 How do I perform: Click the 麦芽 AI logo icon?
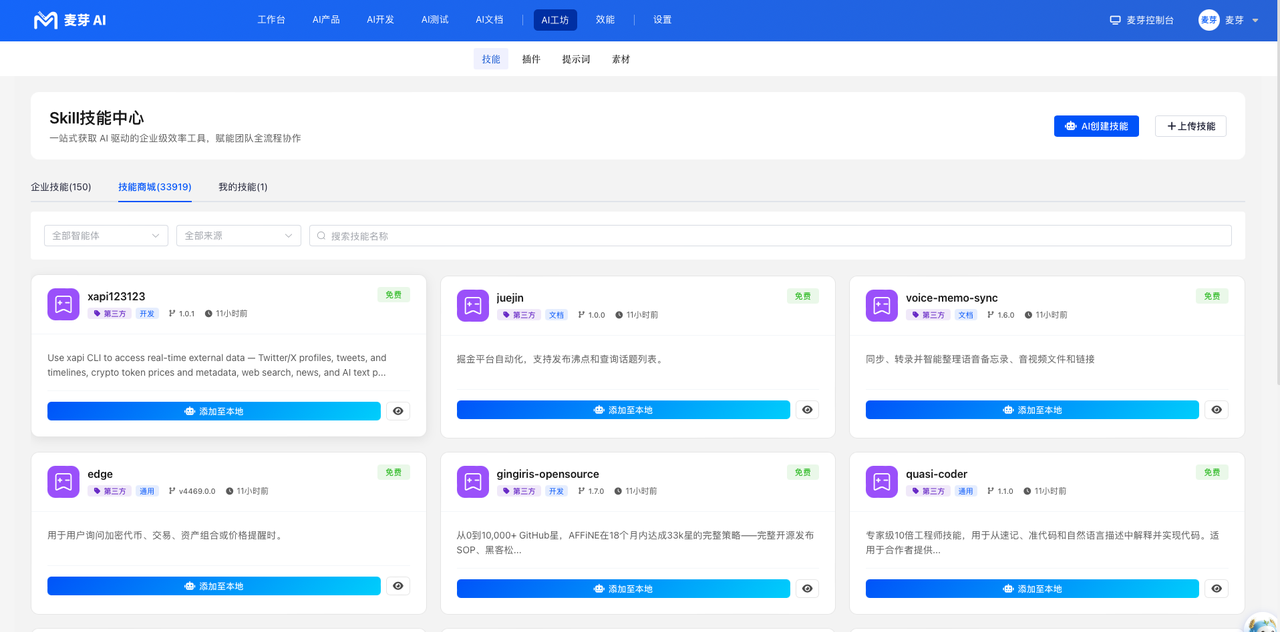[45, 20]
